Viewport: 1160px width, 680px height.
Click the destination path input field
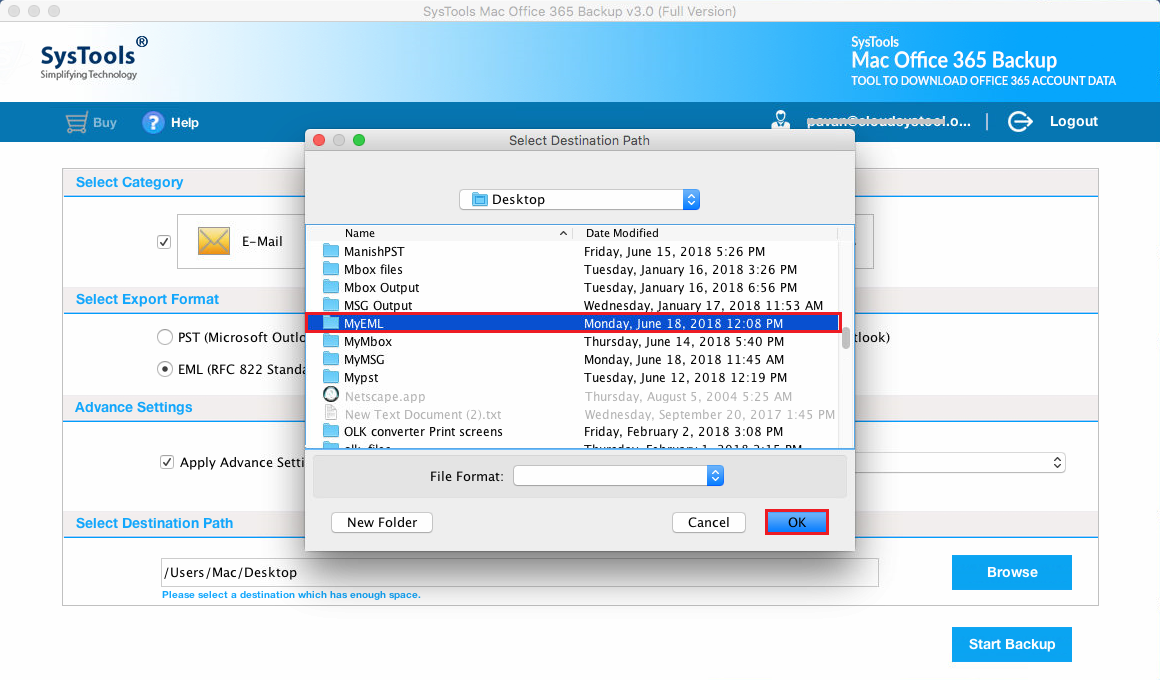519,572
